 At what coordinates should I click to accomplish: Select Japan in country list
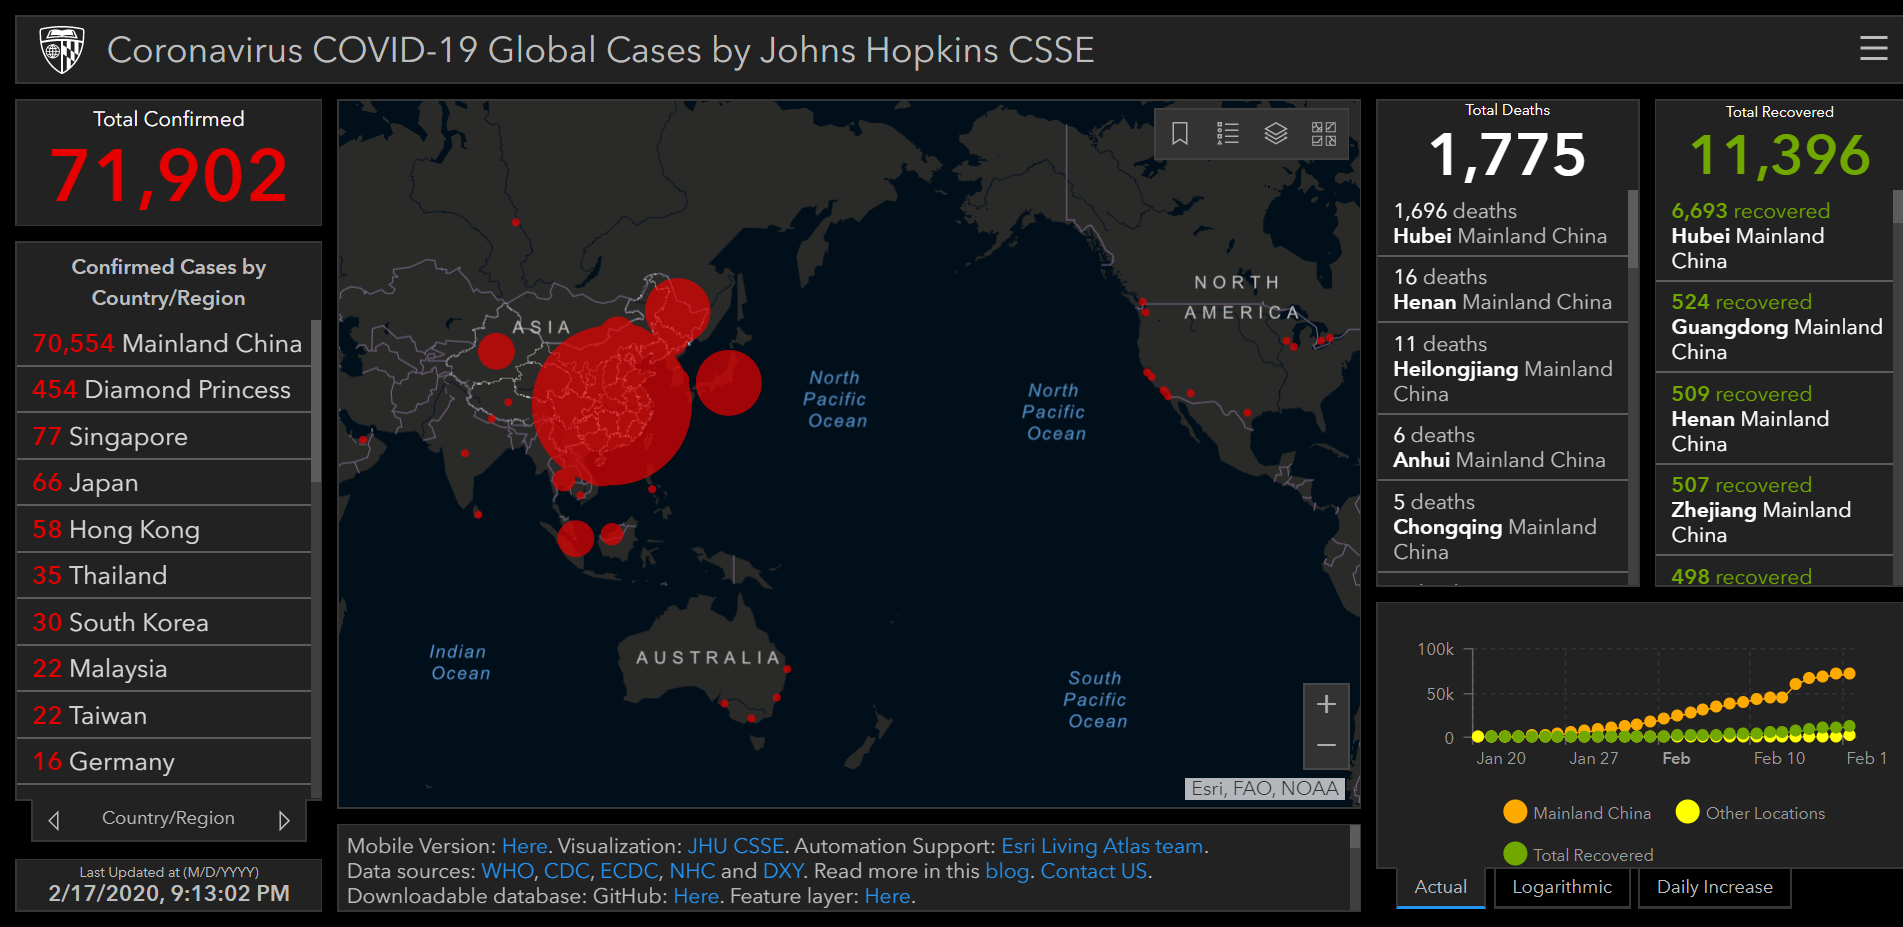[x=165, y=482]
